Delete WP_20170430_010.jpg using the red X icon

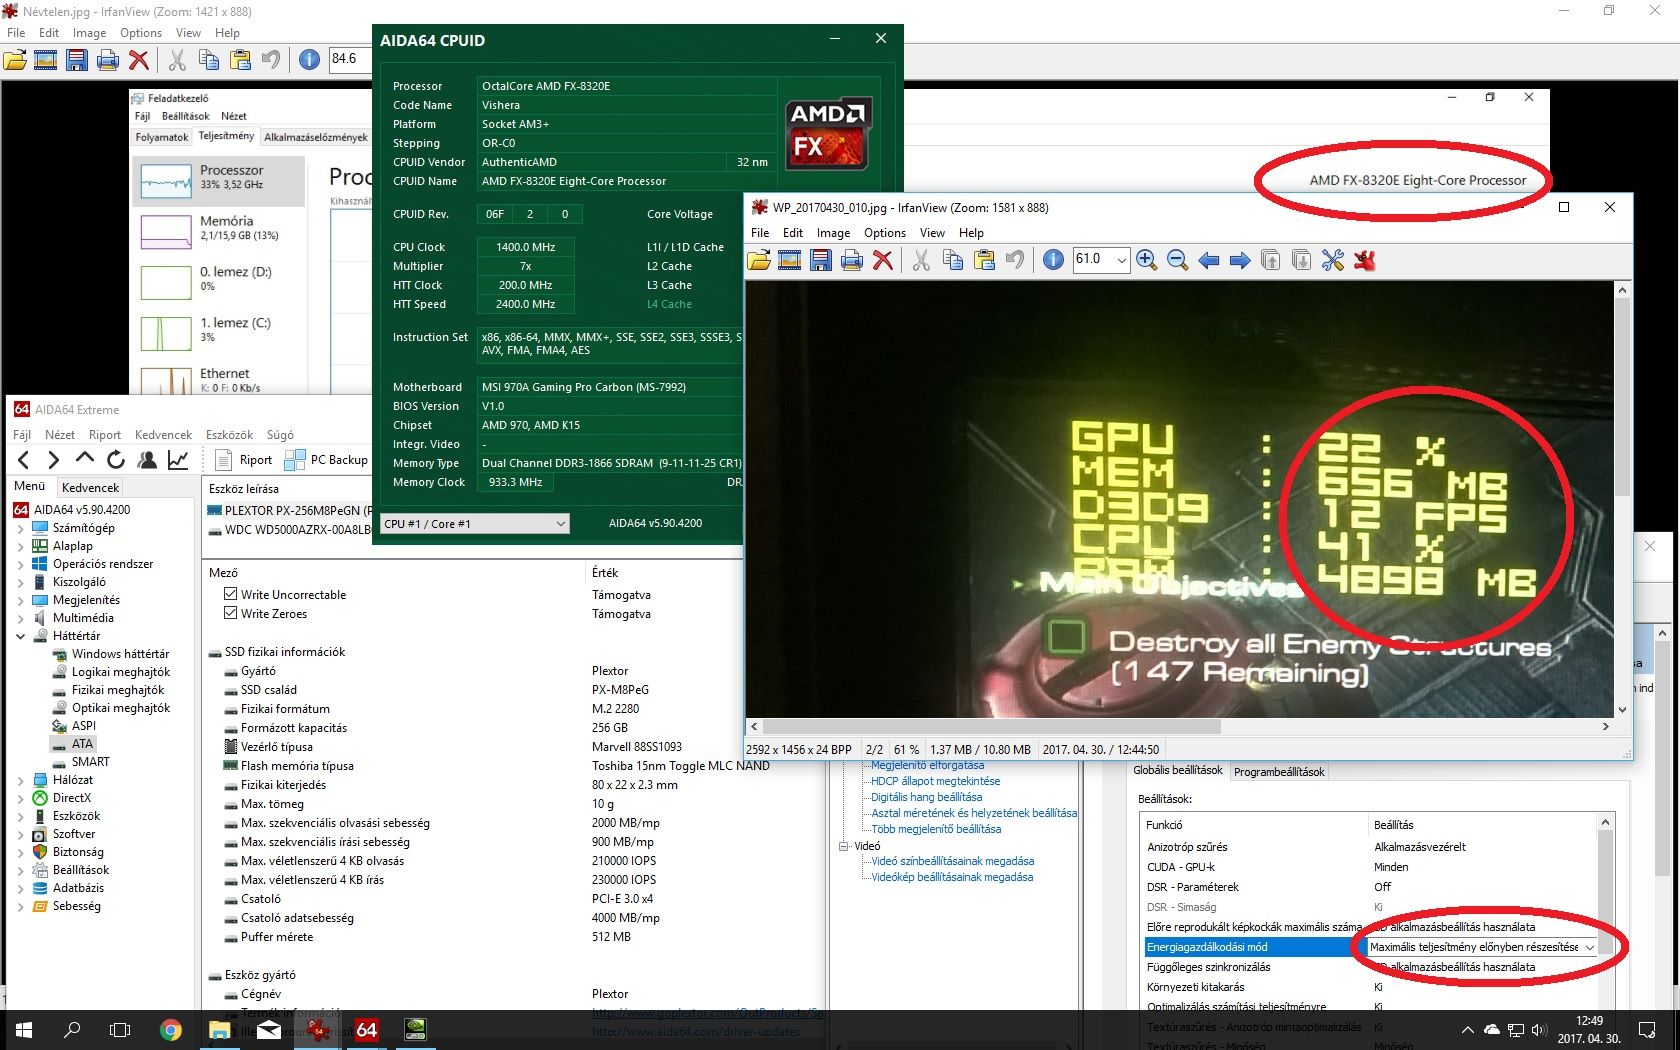click(x=882, y=260)
